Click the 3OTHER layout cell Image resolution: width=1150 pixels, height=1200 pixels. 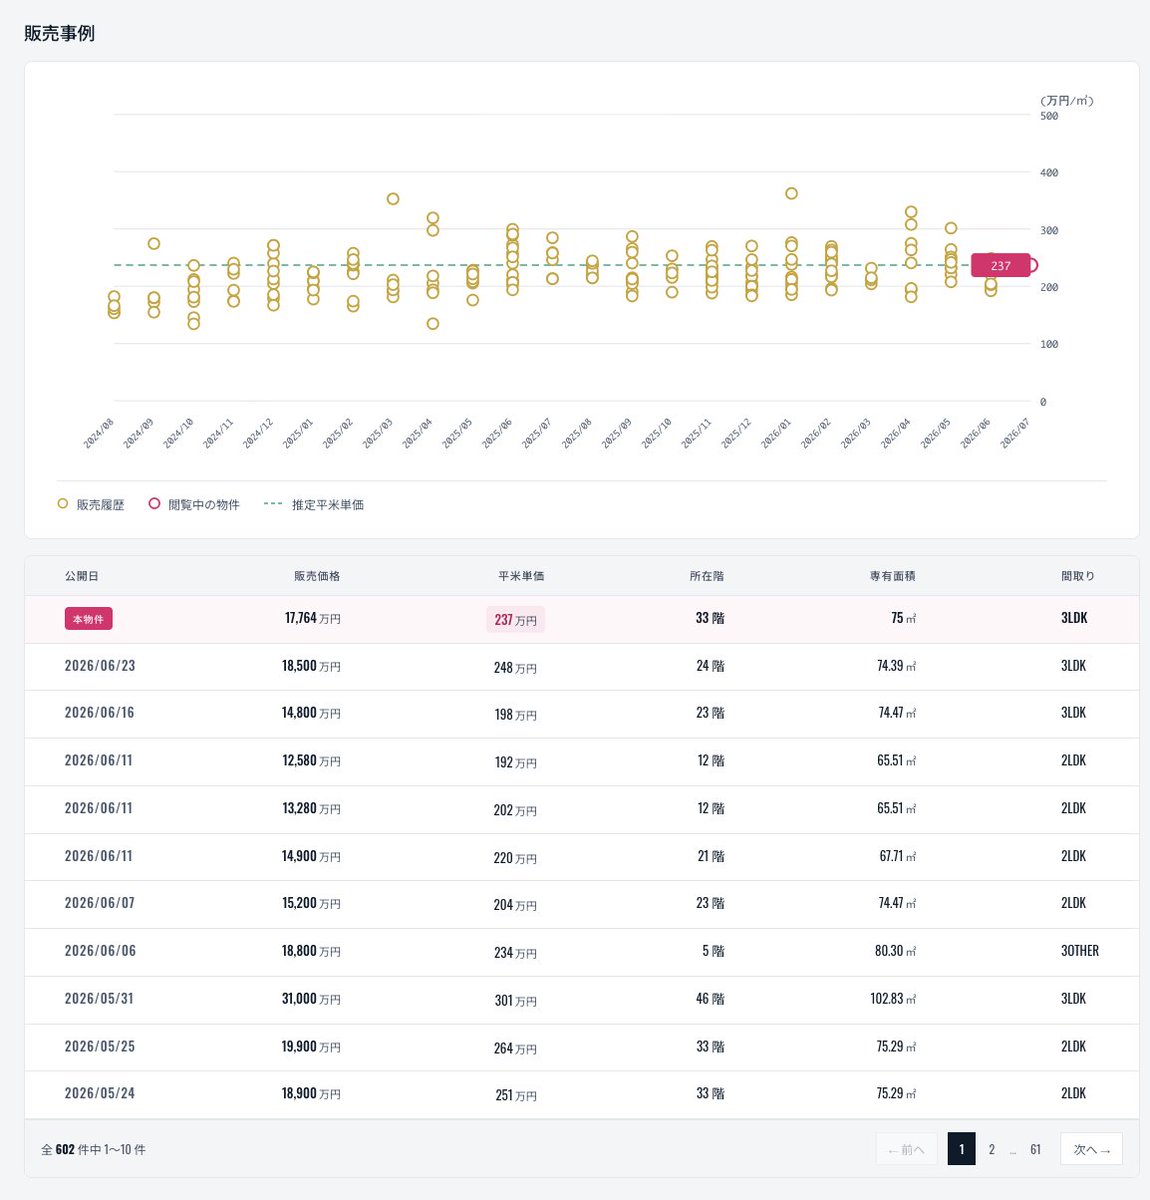point(1080,951)
